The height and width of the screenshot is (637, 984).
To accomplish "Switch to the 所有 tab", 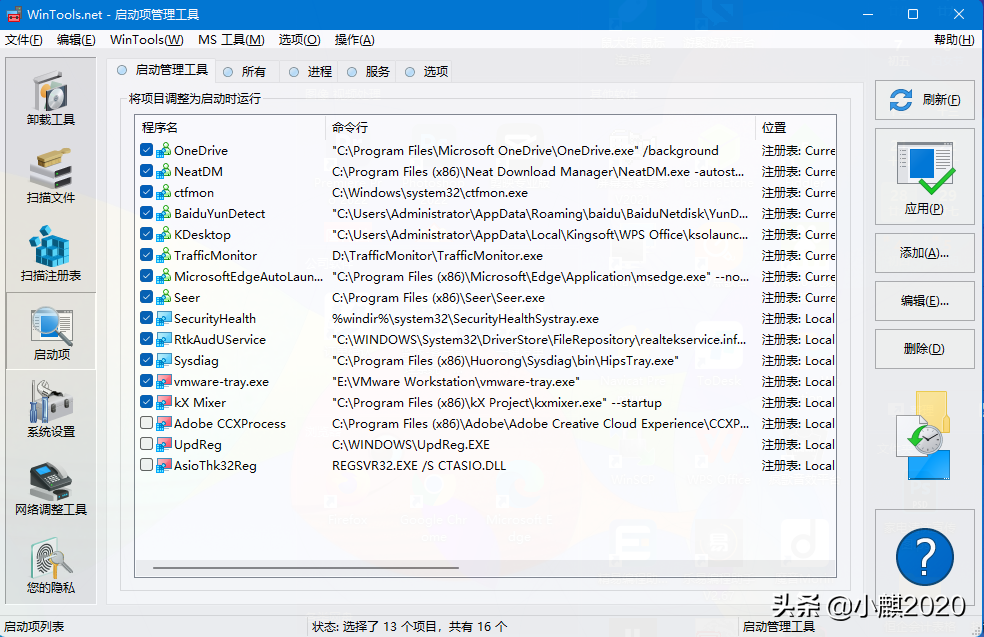I will tap(245, 72).
